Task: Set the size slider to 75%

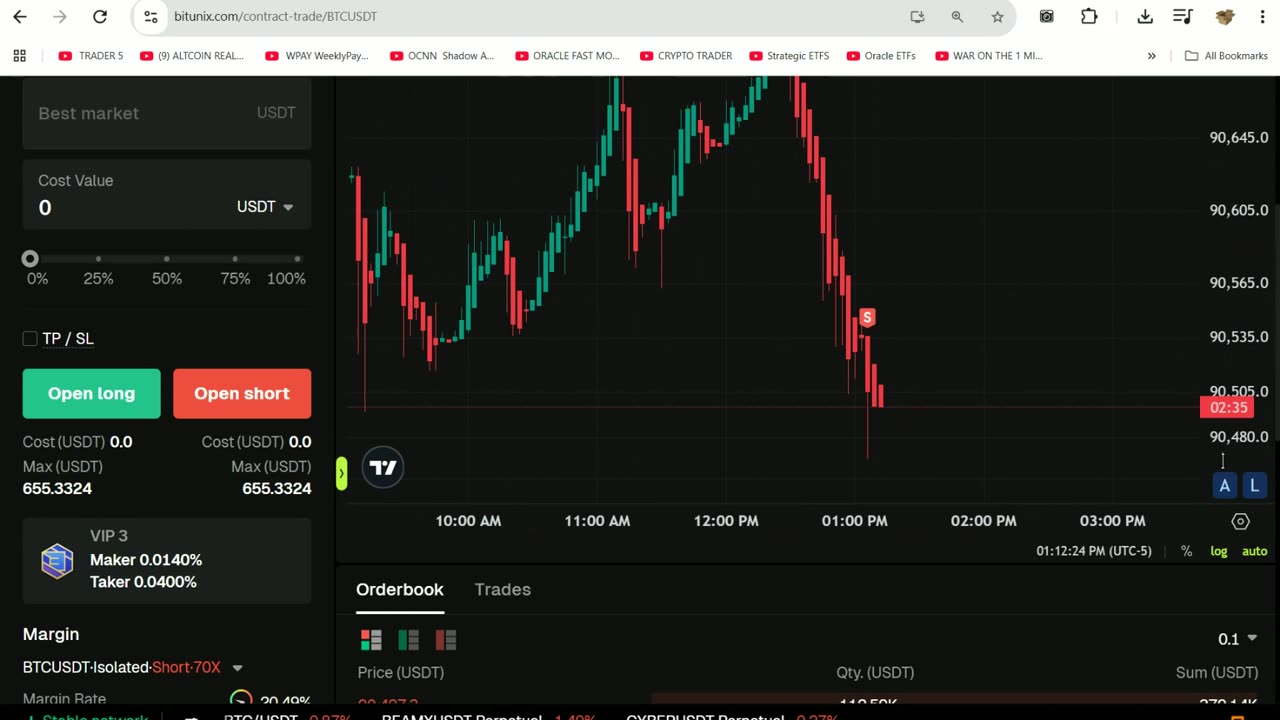Action: pos(235,259)
